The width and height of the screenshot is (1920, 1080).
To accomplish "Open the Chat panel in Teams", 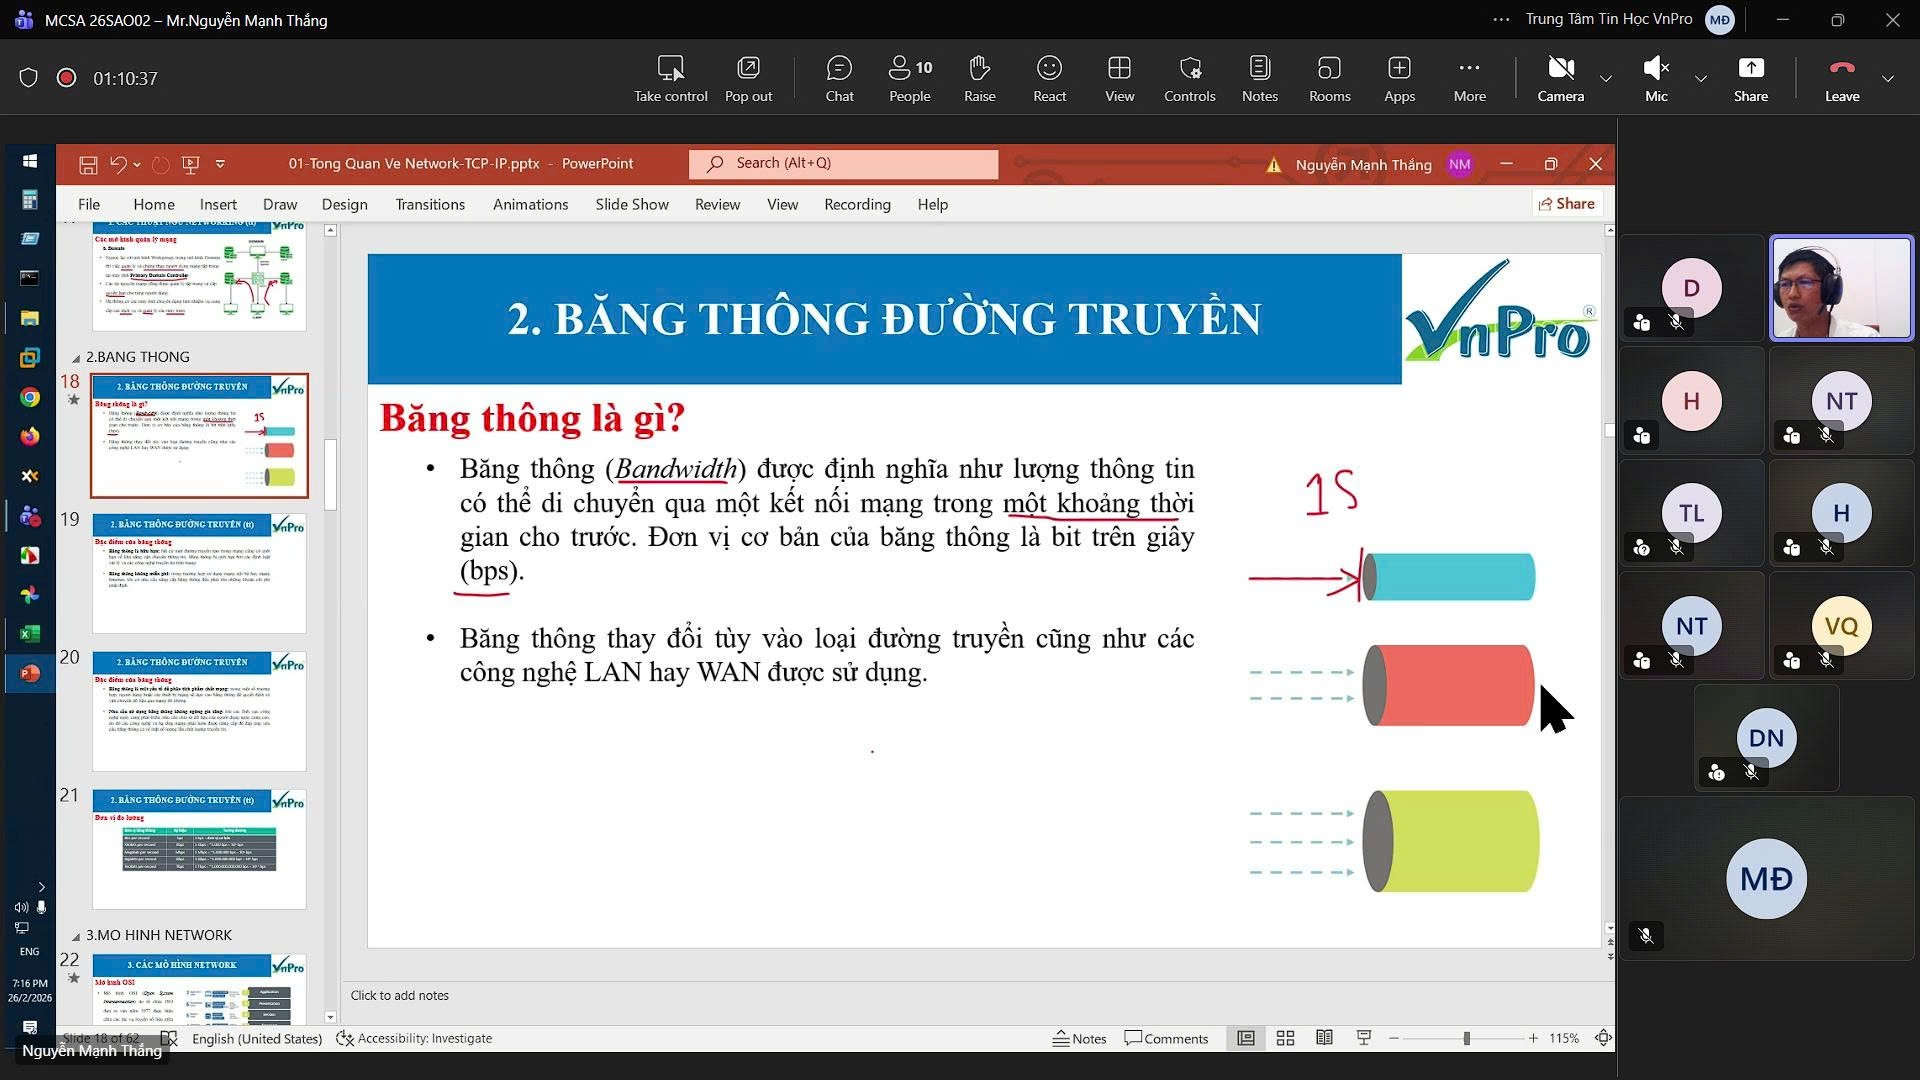I will coord(839,78).
